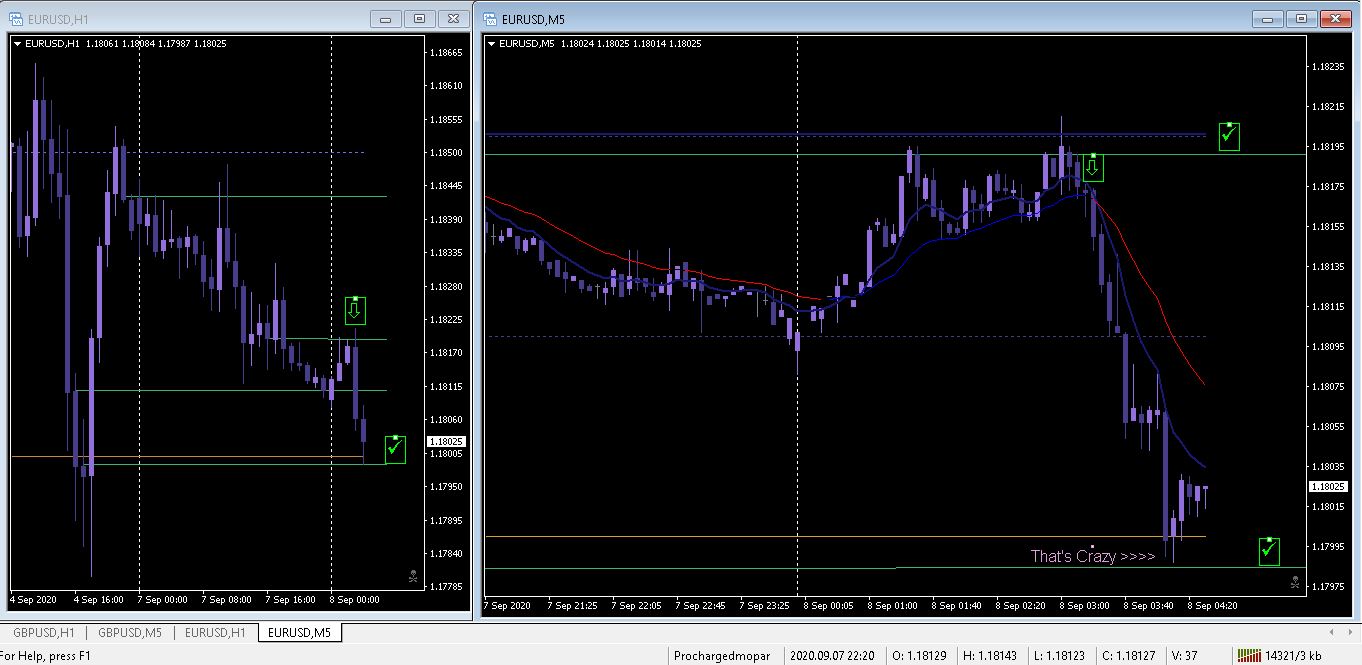Screen dimensions: 1362x665
Task: Expand the EURUSD,M5 chart dropdown triangle
Action: click(491, 44)
